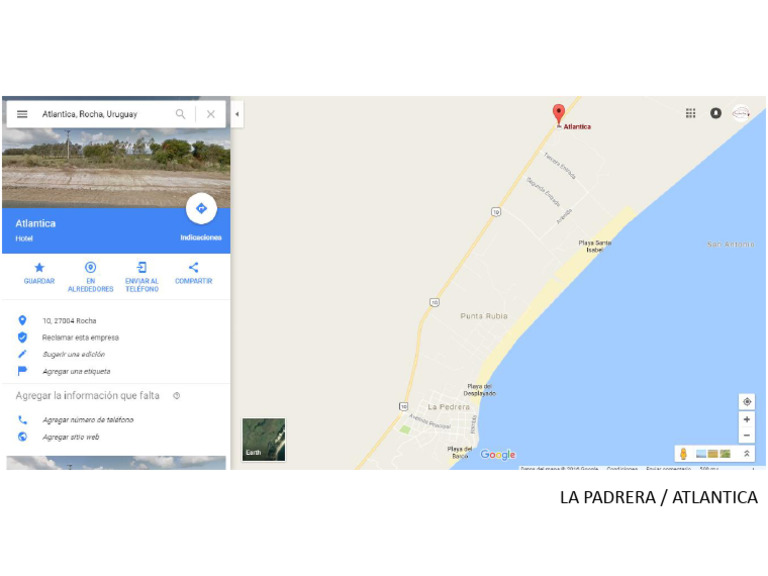Screen dimensions: 768x576
Task: Open the notifications bell icon
Action: tap(716, 113)
